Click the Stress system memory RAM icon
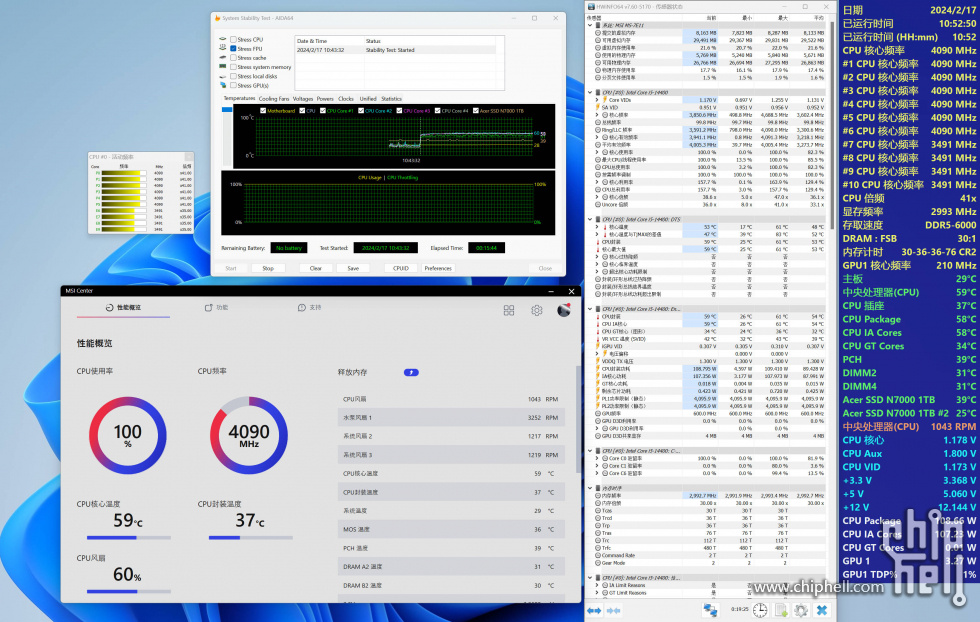The width and height of the screenshot is (980, 622). tap(222, 66)
